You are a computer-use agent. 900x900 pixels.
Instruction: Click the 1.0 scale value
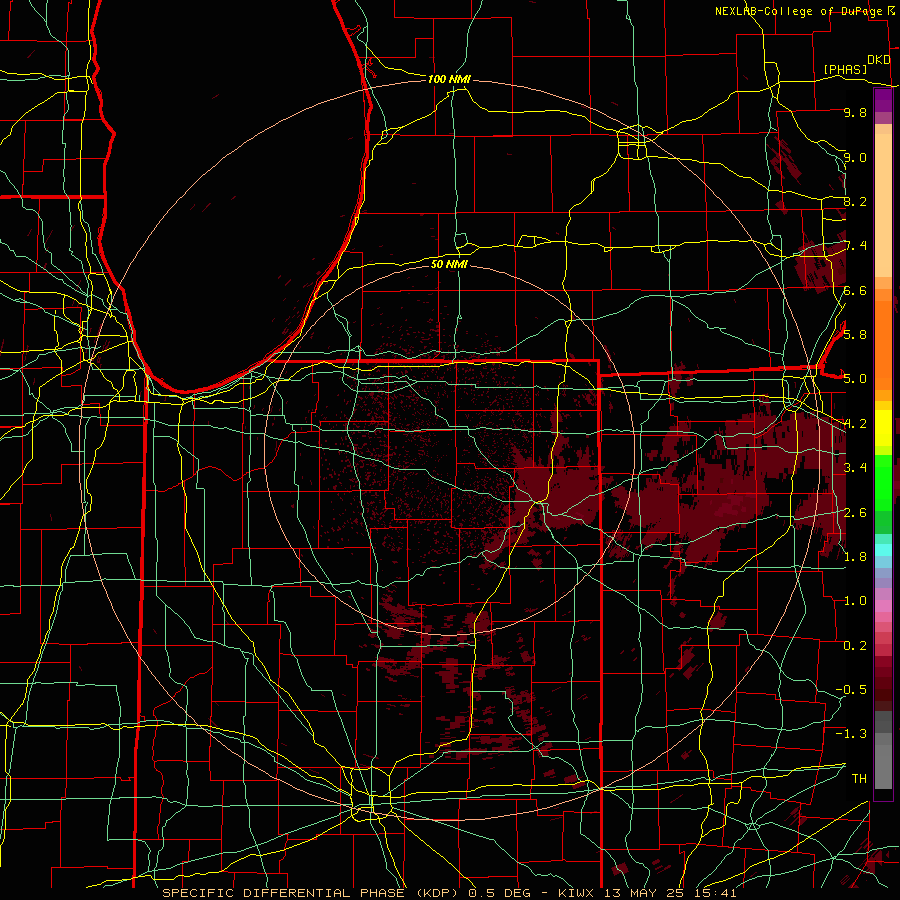pos(855,600)
